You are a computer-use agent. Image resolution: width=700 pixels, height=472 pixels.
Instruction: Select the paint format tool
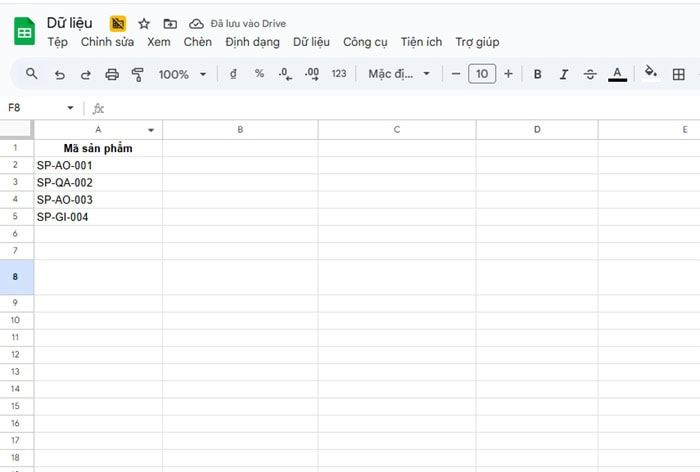(x=138, y=74)
